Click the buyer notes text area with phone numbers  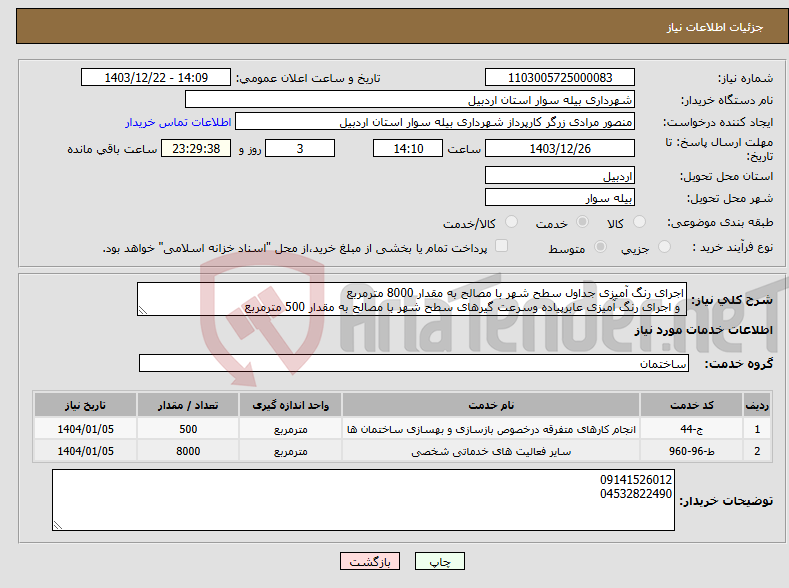pos(363,500)
